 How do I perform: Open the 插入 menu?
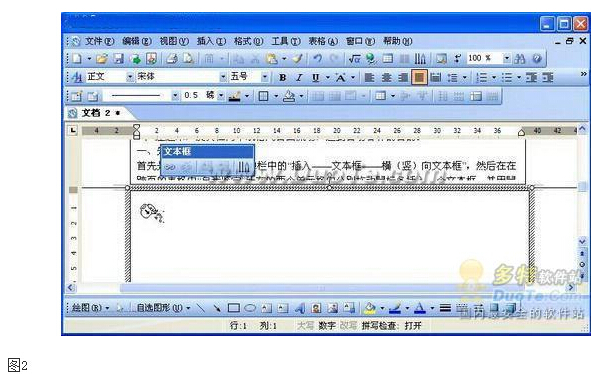coord(211,41)
